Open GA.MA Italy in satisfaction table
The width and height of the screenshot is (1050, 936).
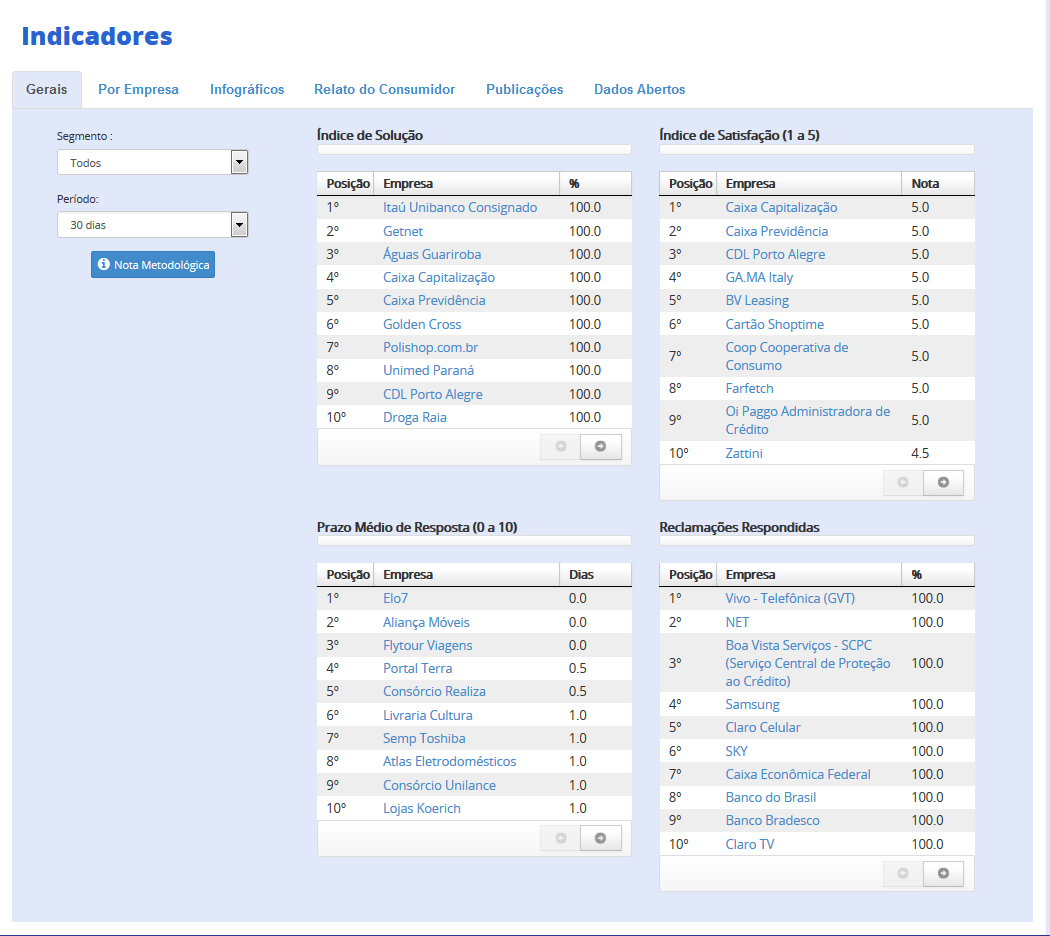[759, 277]
